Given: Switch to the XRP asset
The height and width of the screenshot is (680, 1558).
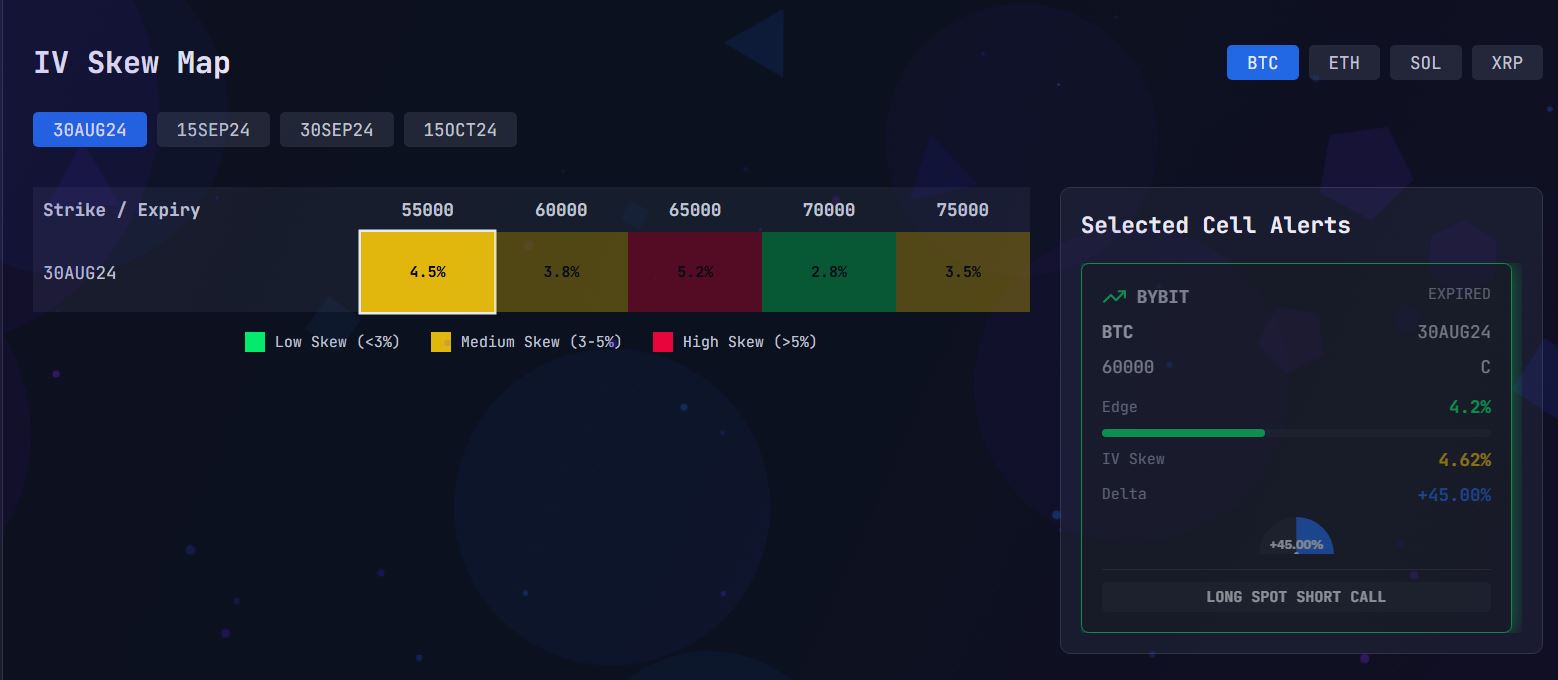Looking at the screenshot, I should (1507, 62).
